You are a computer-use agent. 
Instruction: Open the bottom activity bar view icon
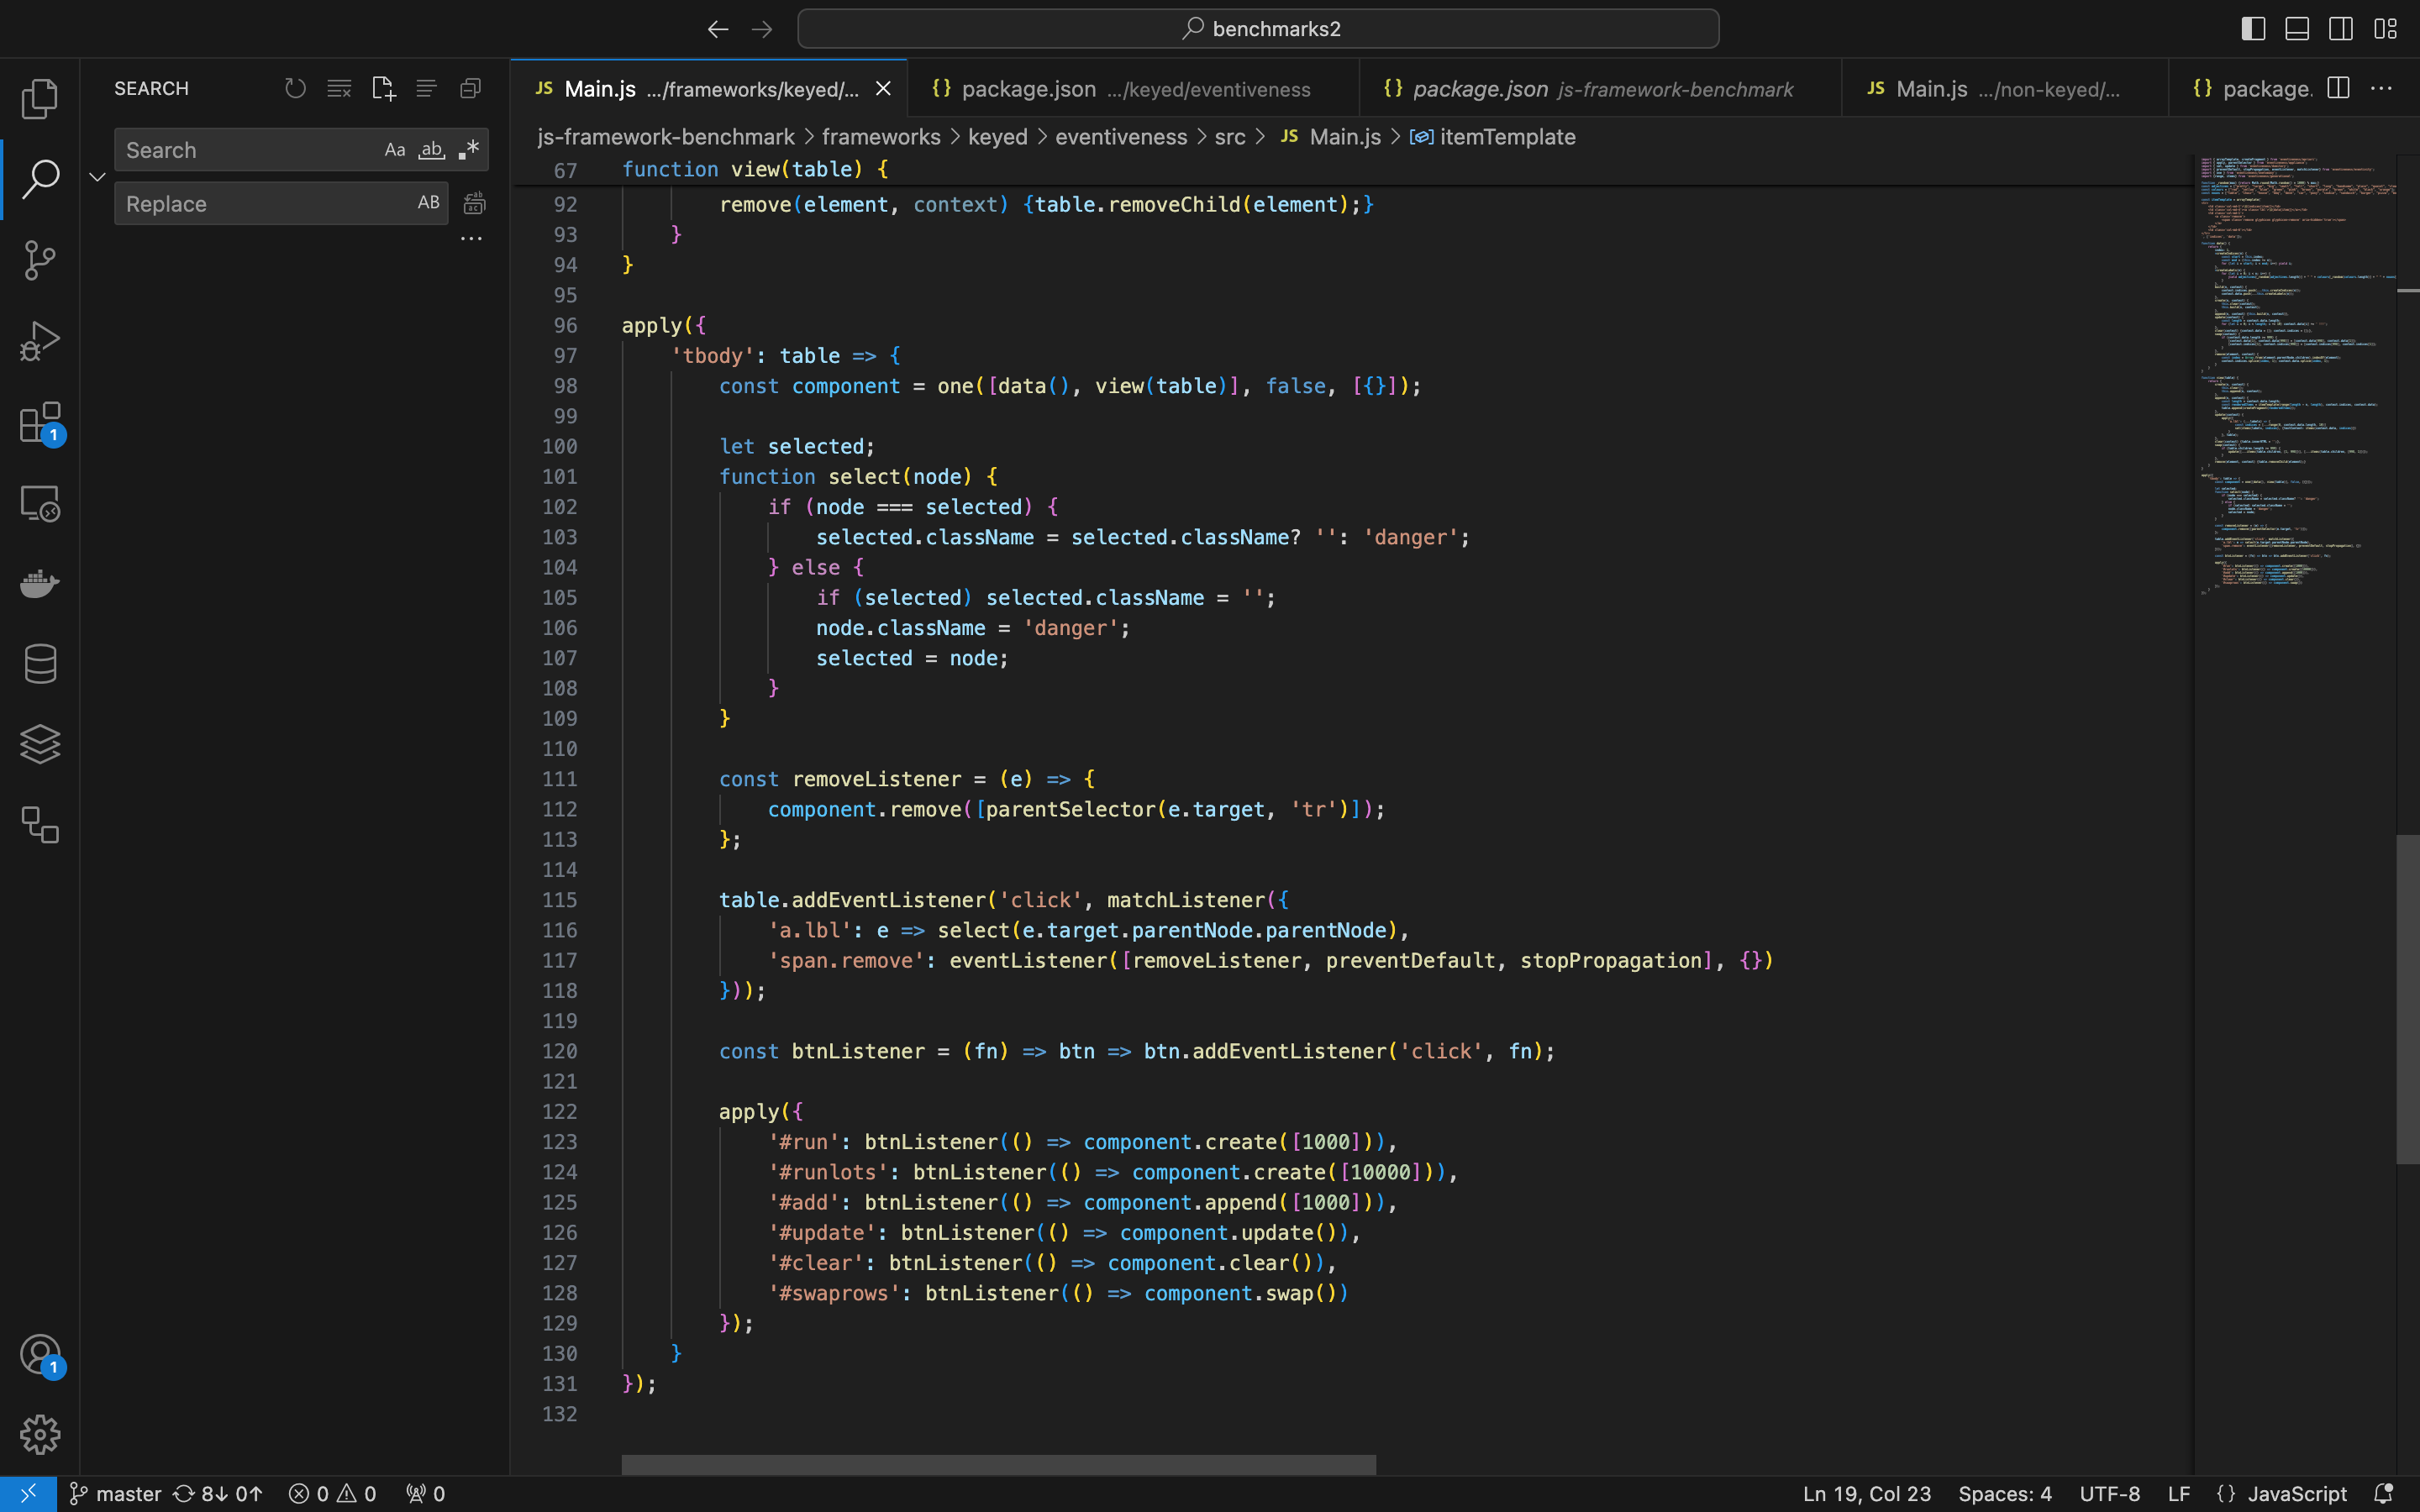coord(40,825)
